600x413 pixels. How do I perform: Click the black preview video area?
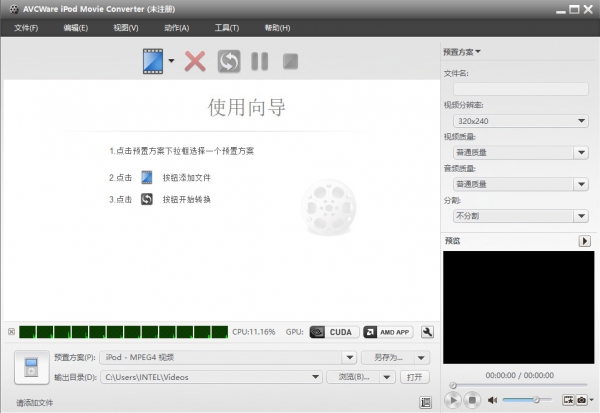(x=518, y=307)
